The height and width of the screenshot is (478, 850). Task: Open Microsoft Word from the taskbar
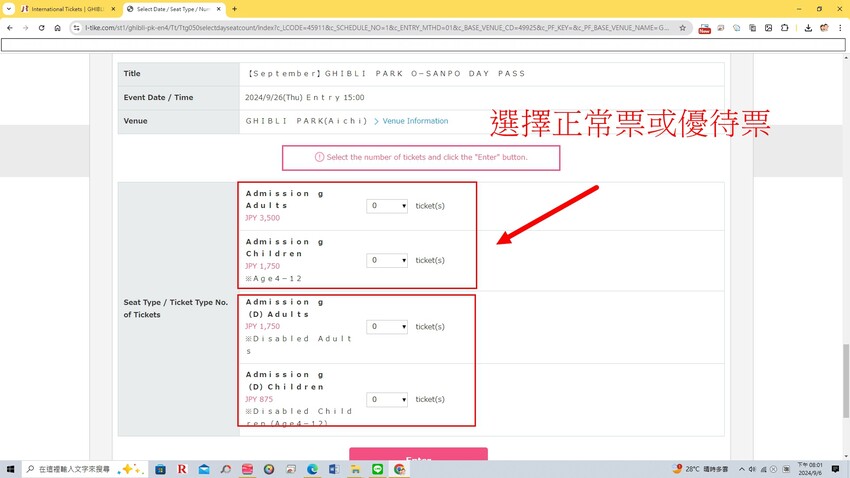[334, 469]
